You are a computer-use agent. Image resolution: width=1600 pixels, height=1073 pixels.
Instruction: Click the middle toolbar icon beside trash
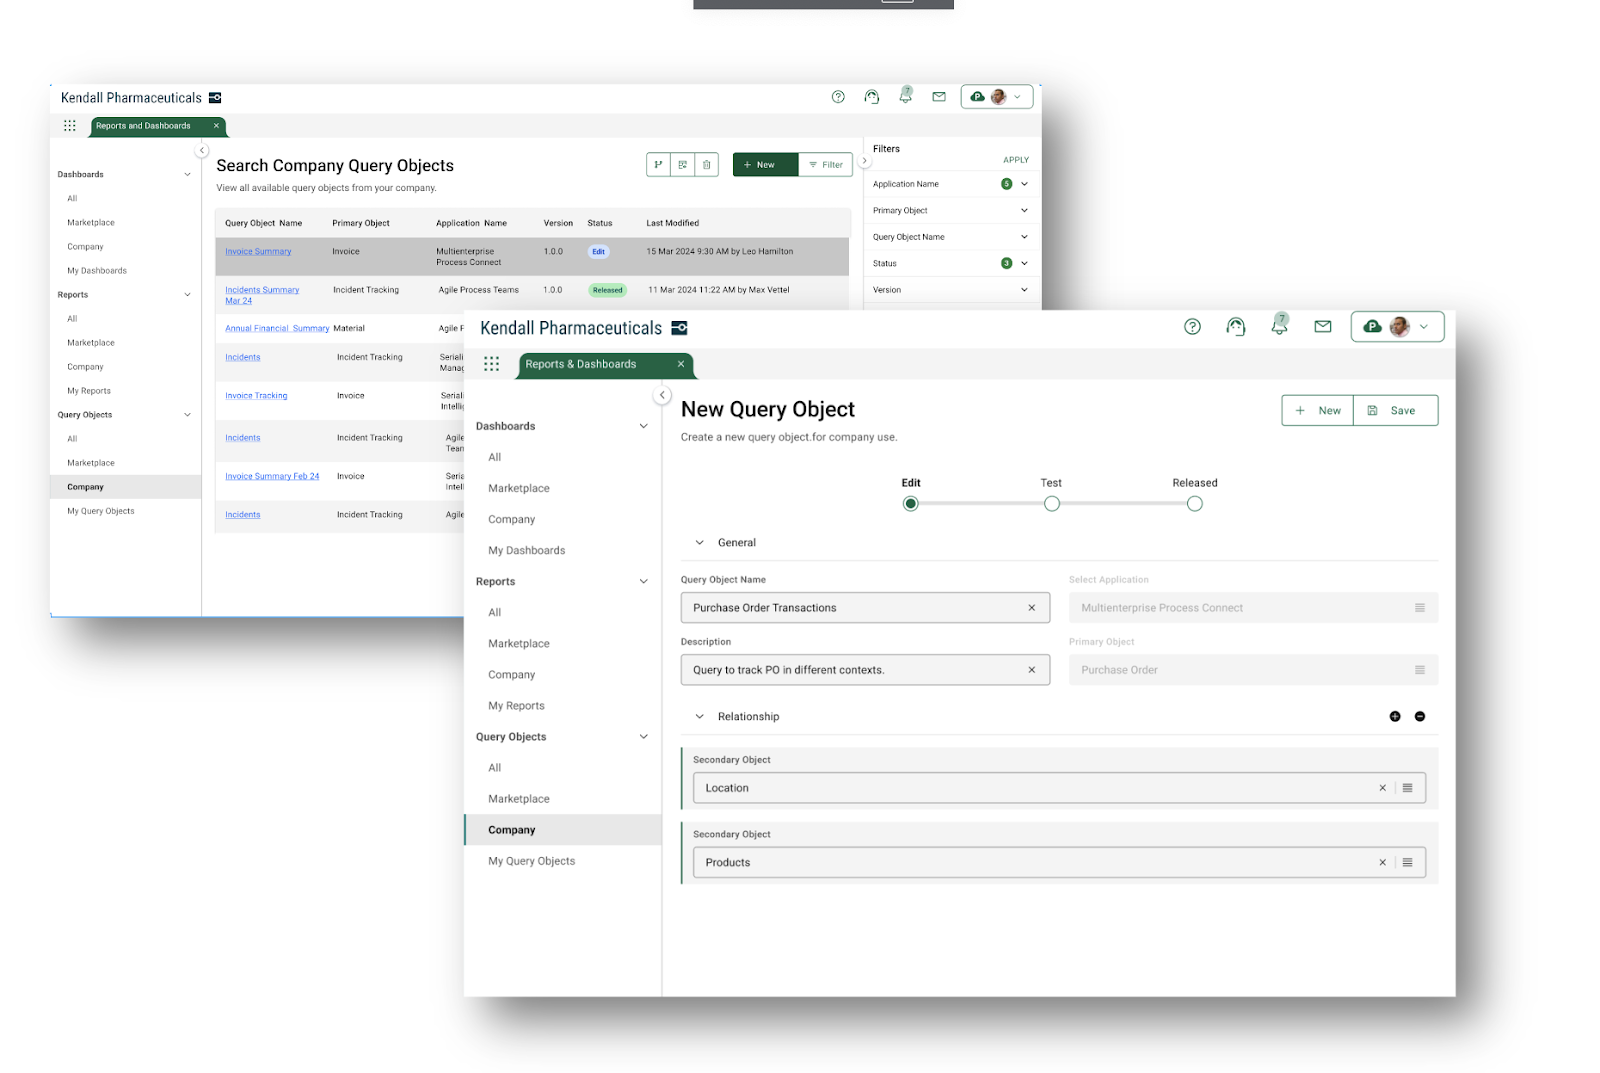click(683, 164)
